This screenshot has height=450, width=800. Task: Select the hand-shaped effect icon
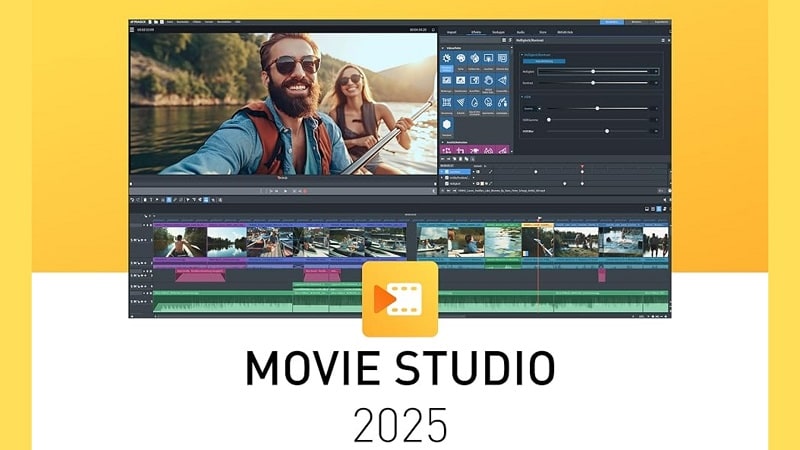(x=488, y=81)
